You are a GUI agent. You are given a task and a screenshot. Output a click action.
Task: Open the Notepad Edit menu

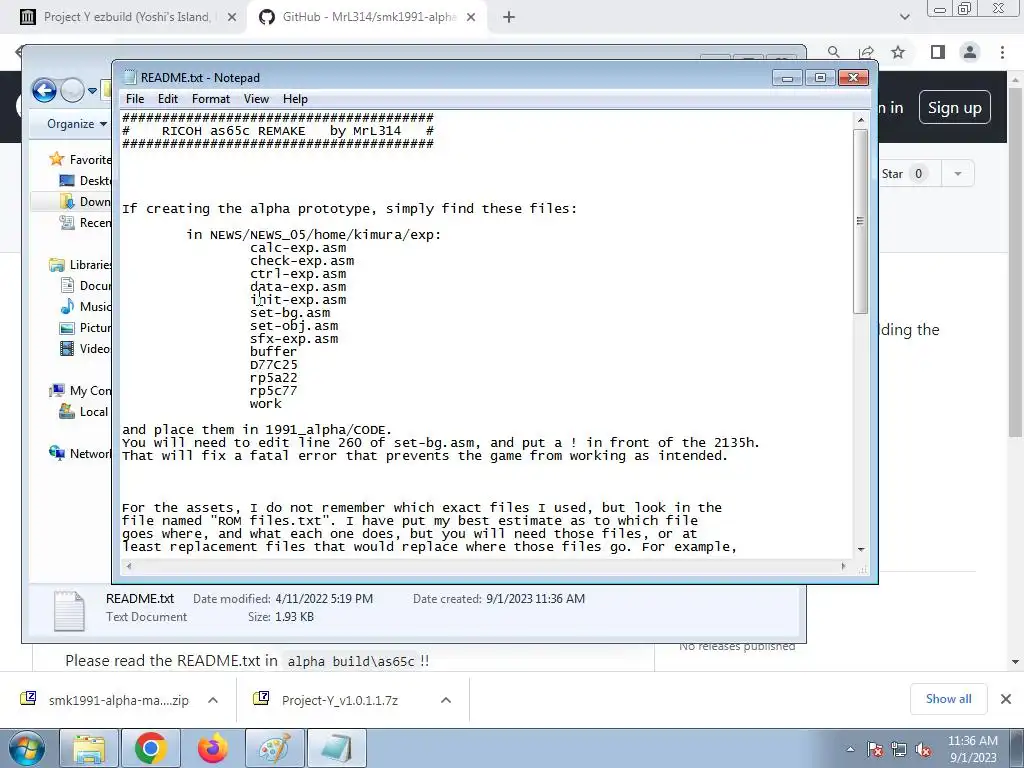[x=167, y=99]
